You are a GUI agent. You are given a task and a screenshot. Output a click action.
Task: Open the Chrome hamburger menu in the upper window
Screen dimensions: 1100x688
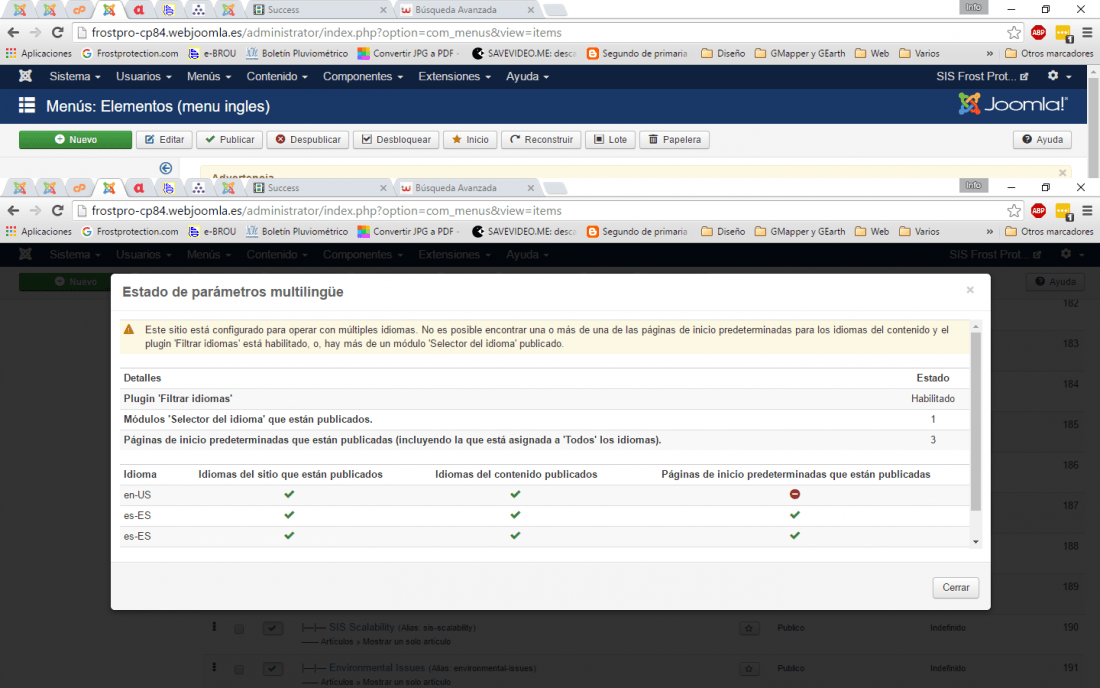point(1087,32)
